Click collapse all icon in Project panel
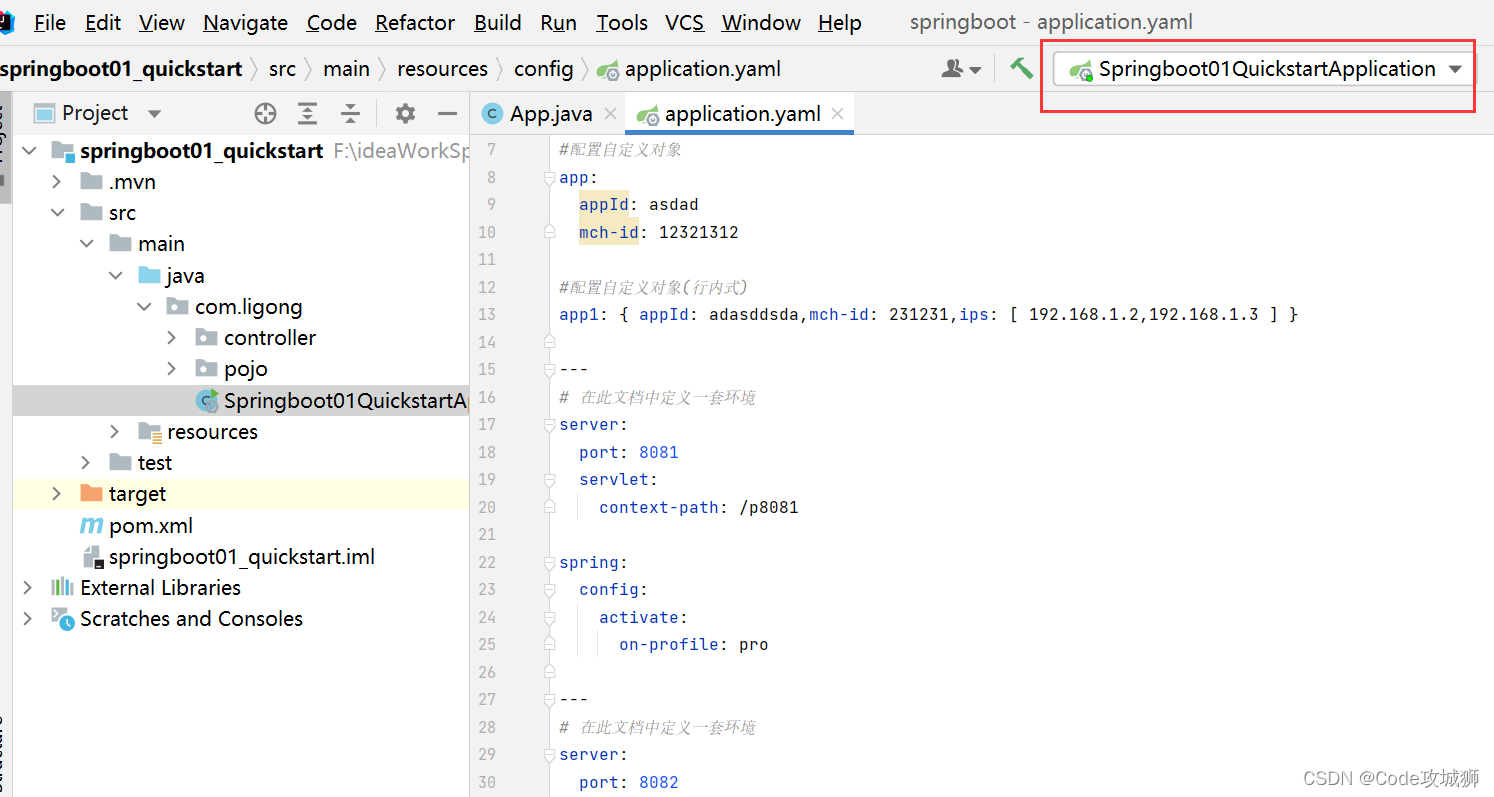The height and width of the screenshot is (797, 1494). pos(350,113)
